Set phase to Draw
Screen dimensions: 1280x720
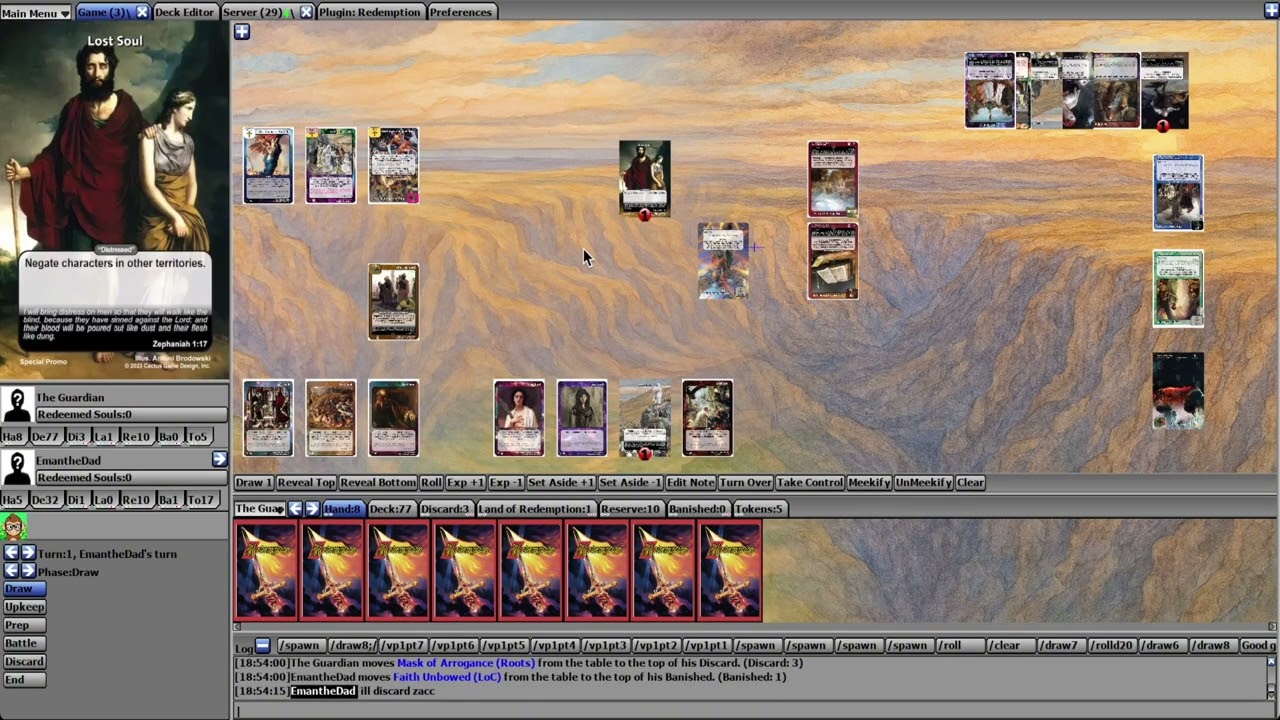coord(24,589)
